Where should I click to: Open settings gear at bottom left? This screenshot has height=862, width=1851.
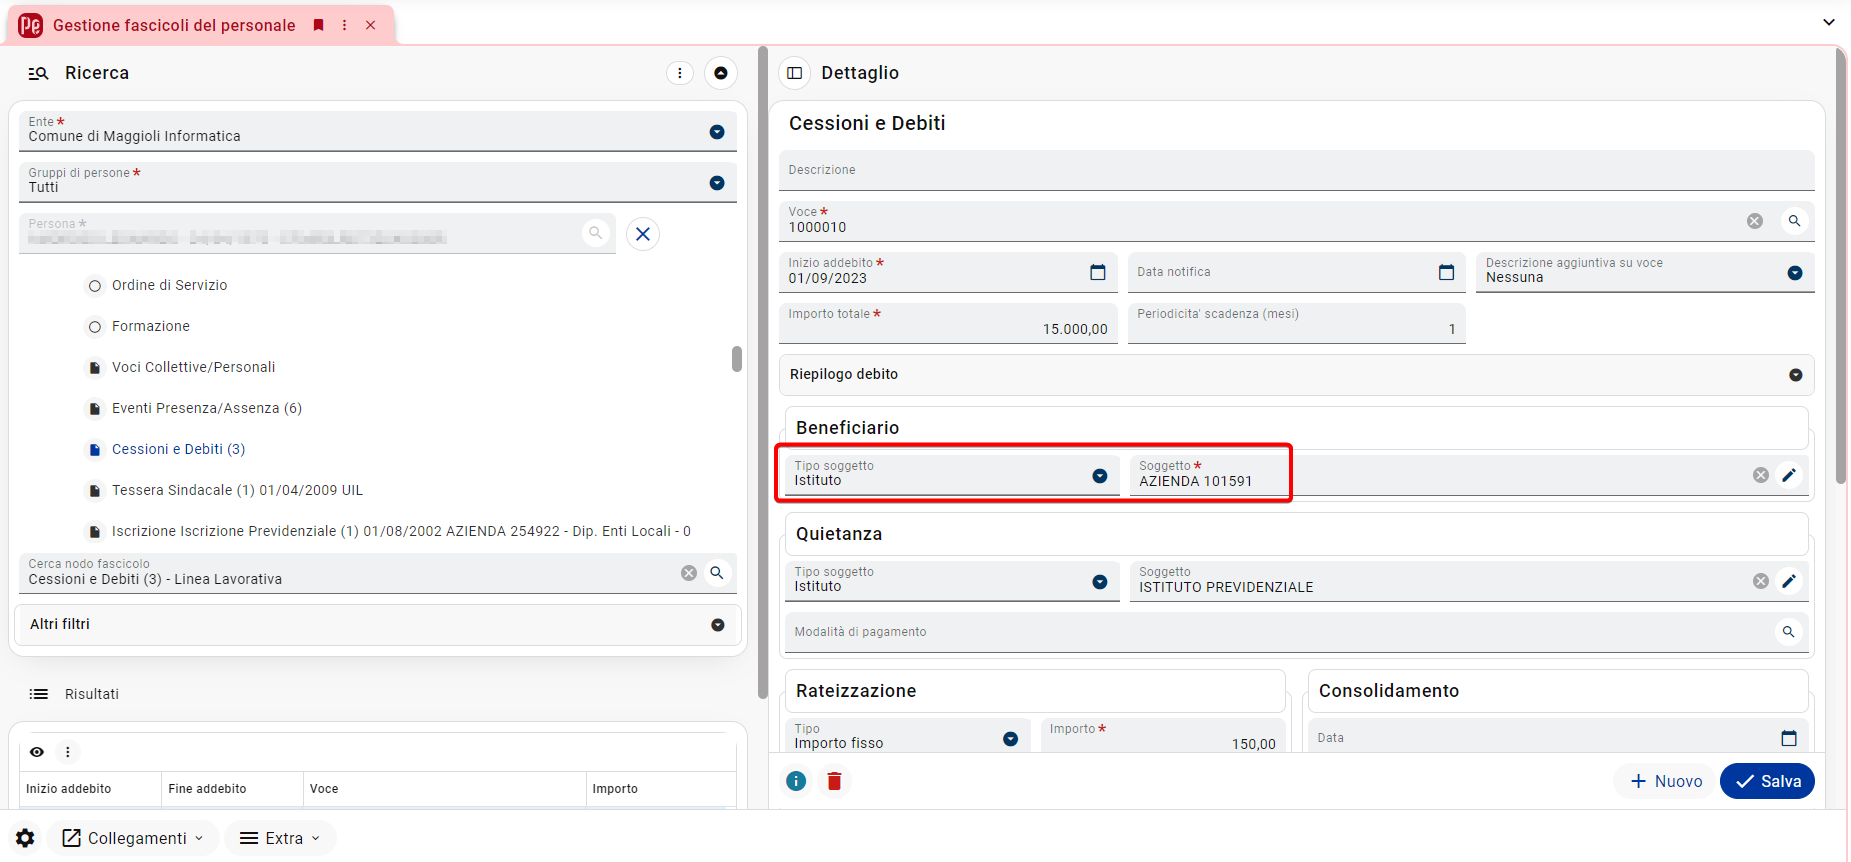point(26,838)
